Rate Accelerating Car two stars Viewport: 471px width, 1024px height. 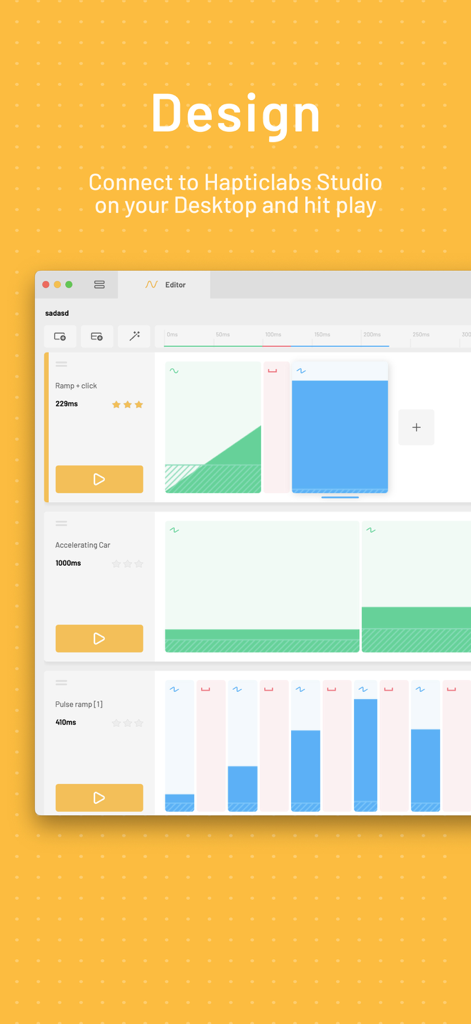(127, 564)
